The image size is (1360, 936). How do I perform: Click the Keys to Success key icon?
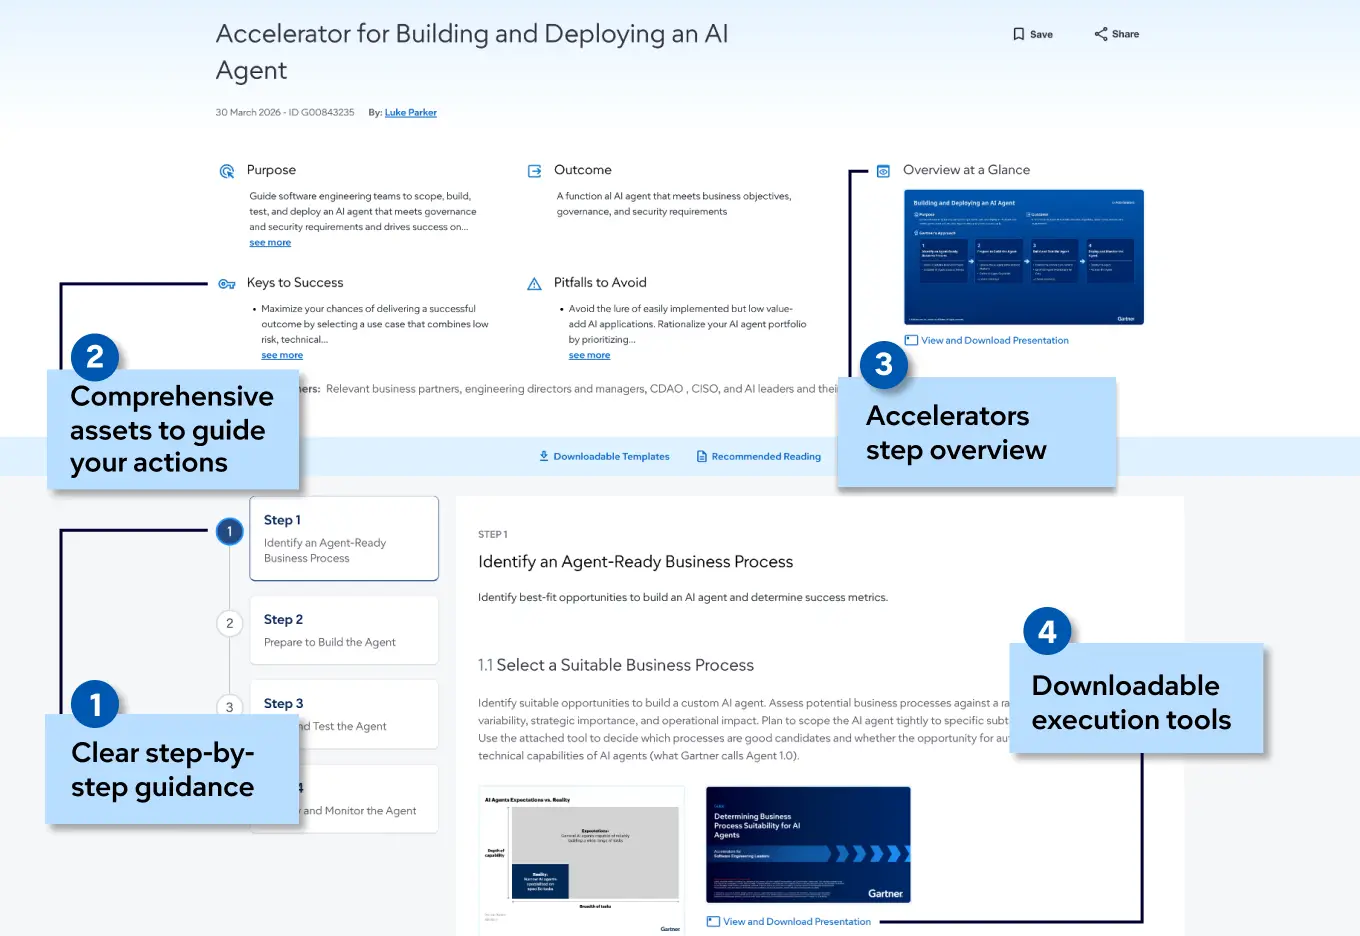click(227, 284)
